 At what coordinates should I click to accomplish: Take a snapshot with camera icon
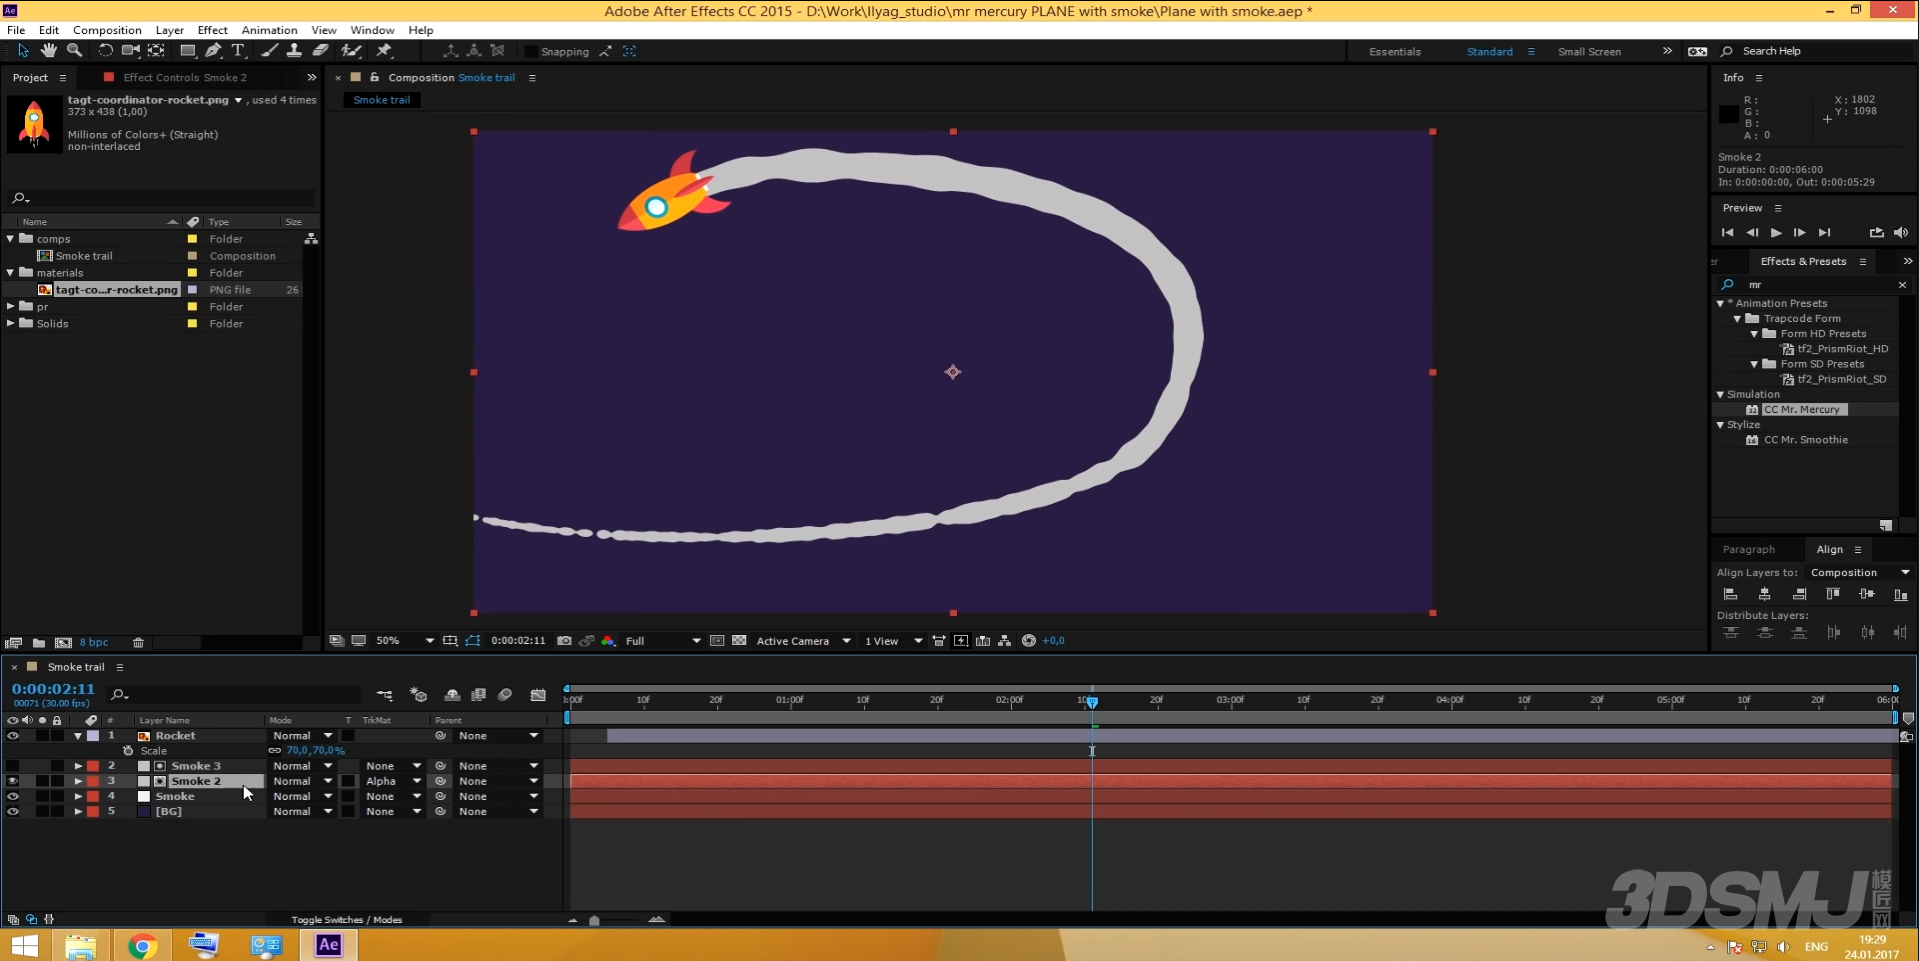pos(564,641)
